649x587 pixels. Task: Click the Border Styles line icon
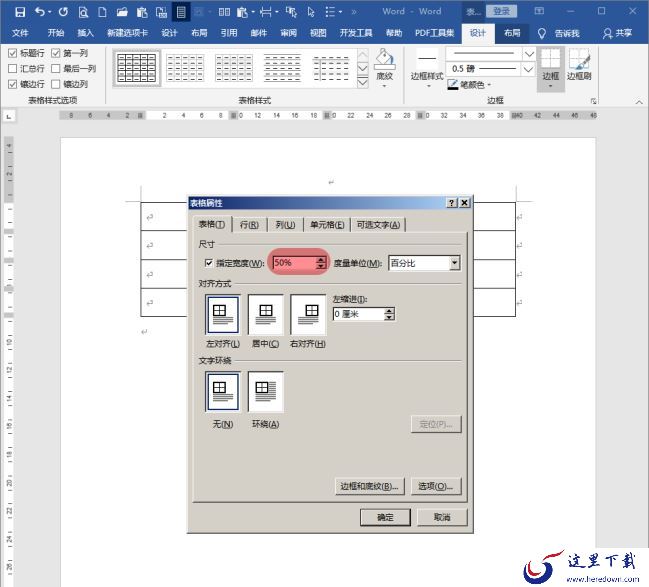click(427, 59)
